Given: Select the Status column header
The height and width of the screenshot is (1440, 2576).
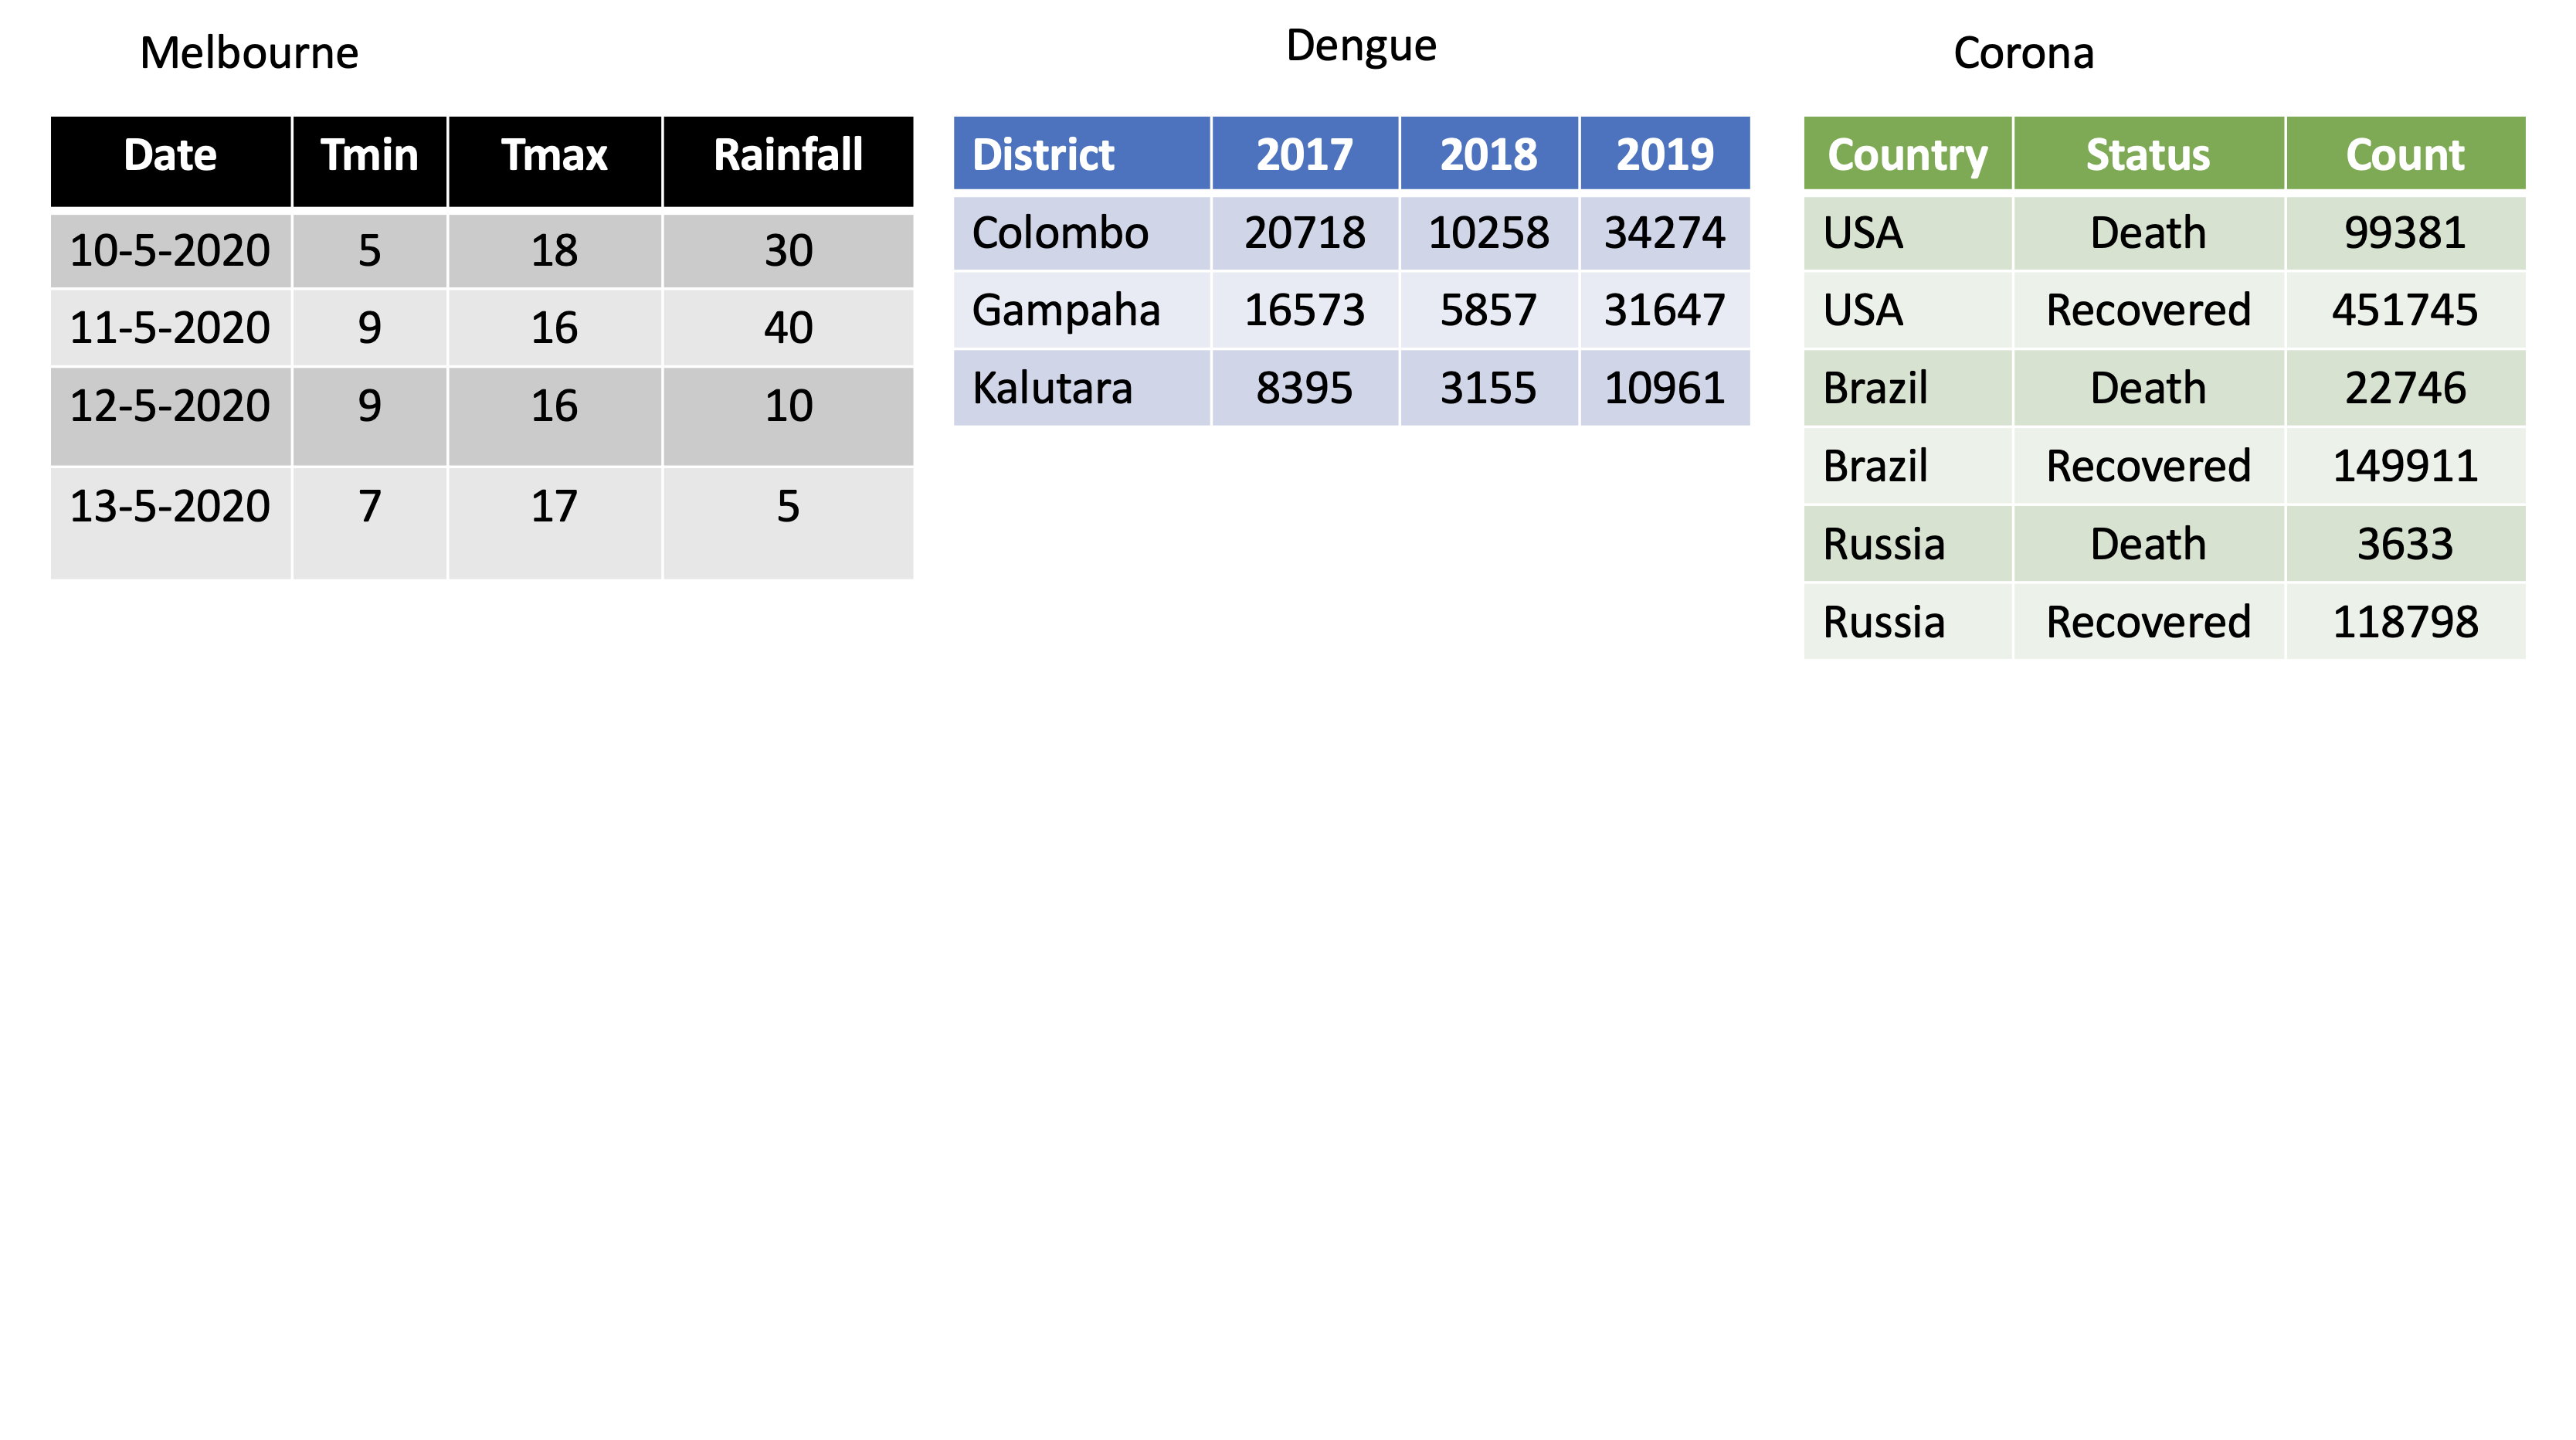Looking at the screenshot, I should (x=2147, y=155).
